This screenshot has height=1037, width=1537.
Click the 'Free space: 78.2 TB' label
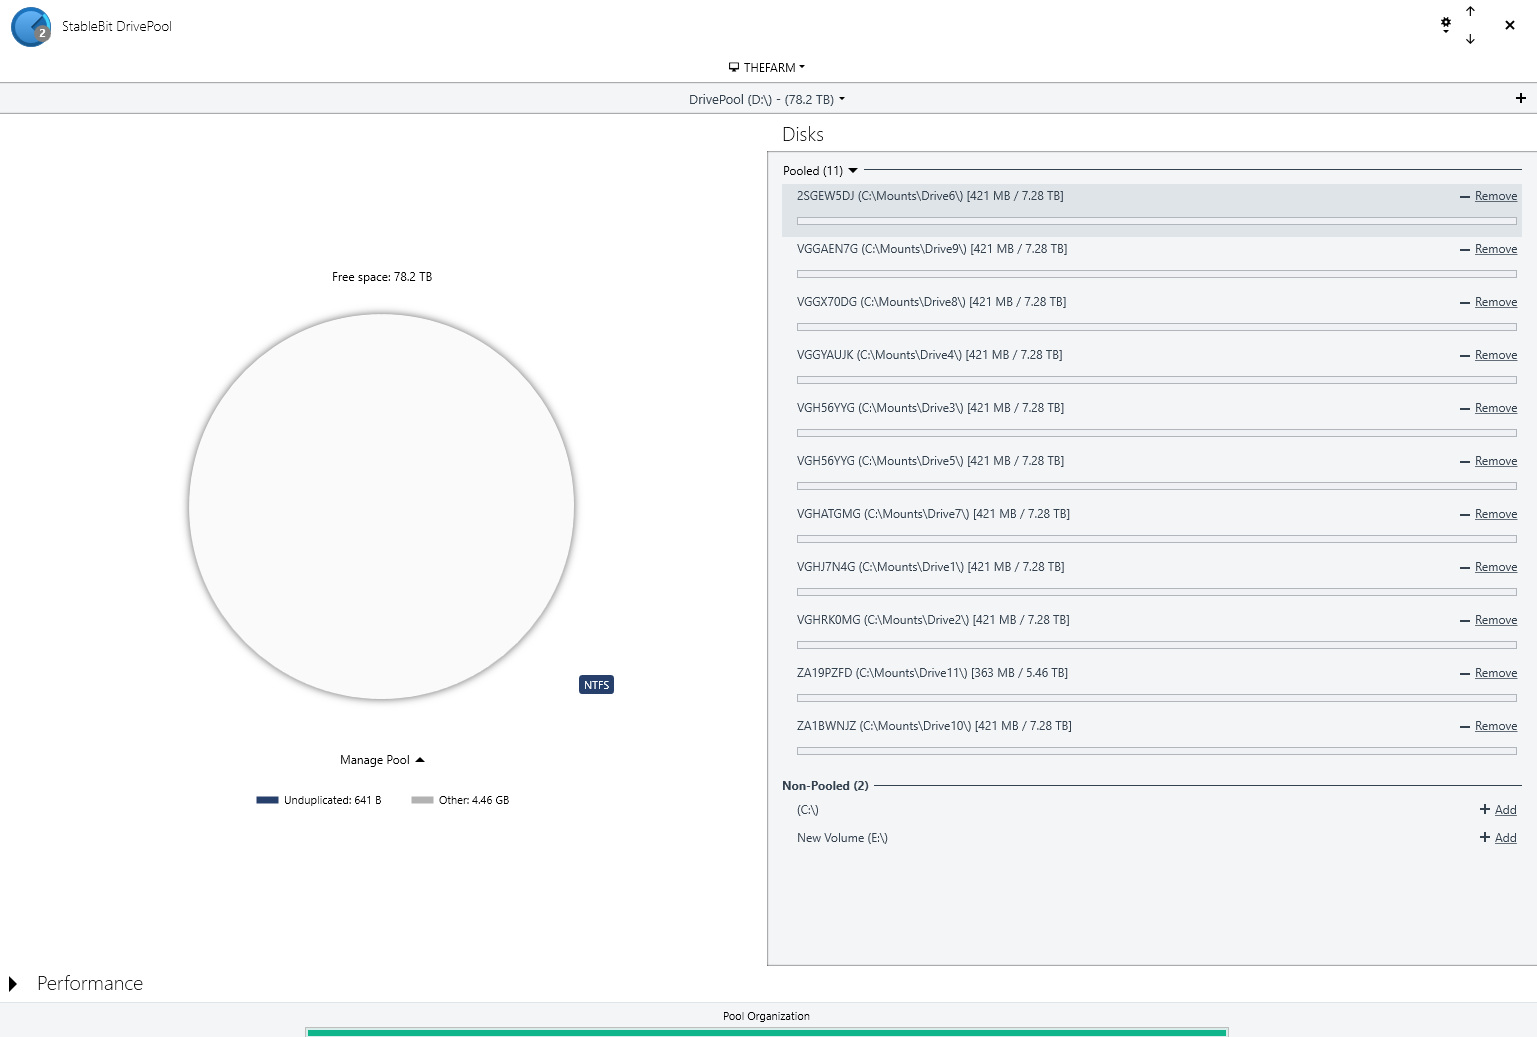pos(382,277)
